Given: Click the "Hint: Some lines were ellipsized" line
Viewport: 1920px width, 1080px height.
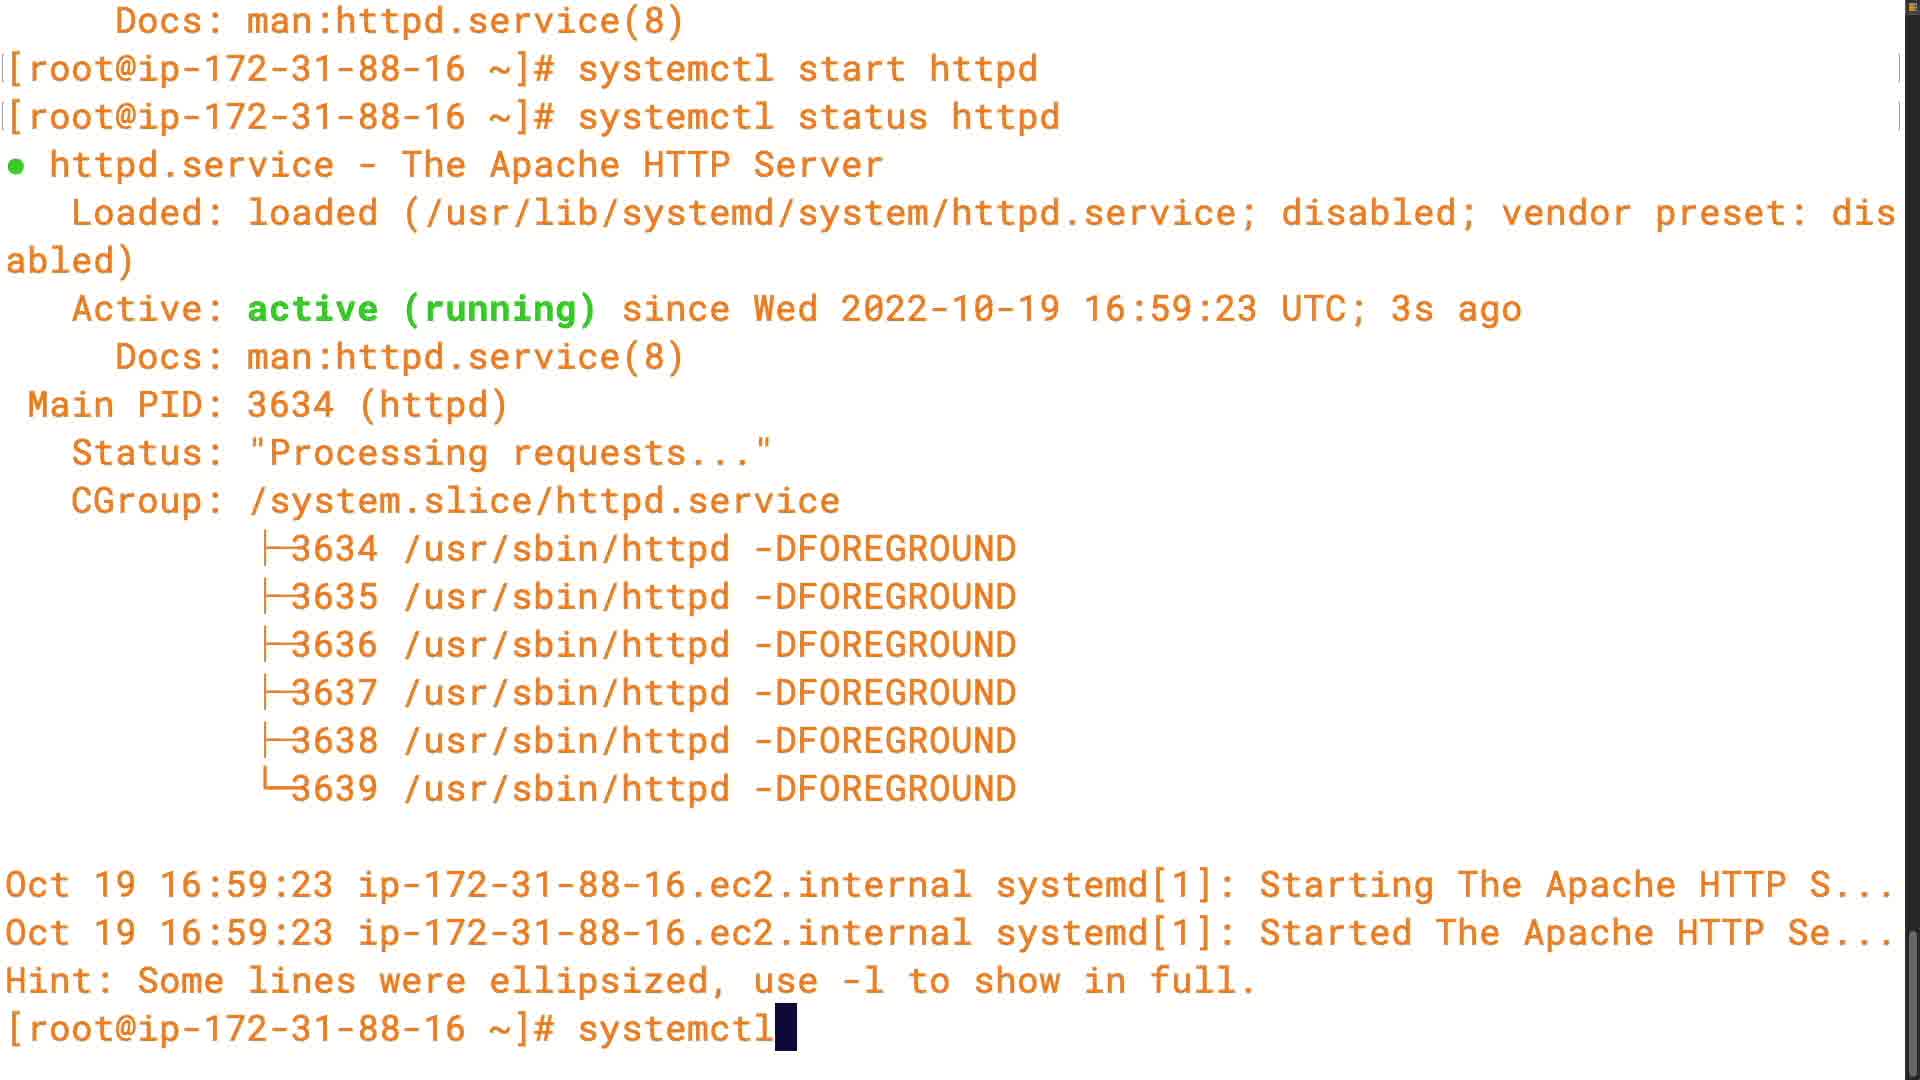Looking at the screenshot, I should coord(630,981).
